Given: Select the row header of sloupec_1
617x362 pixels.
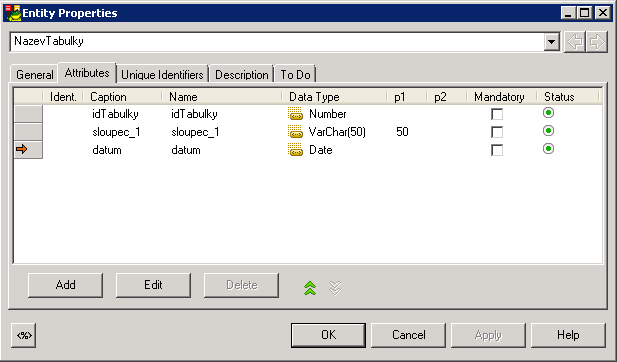Looking at the screenshot, I should tap(28, 132).
